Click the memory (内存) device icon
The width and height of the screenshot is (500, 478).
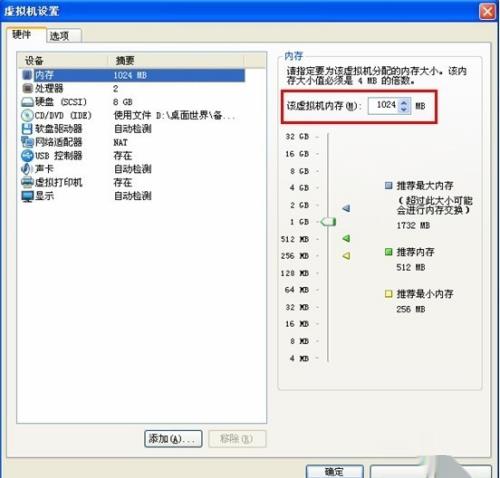[x=27, y=75]
